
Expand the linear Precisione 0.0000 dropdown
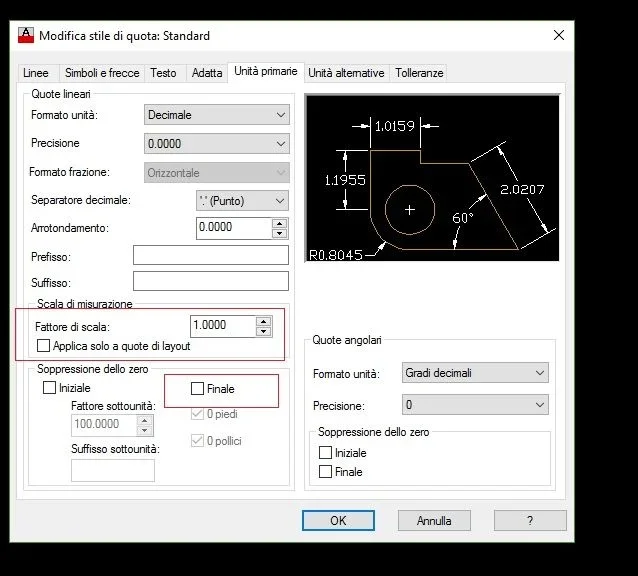coord(217,144)
